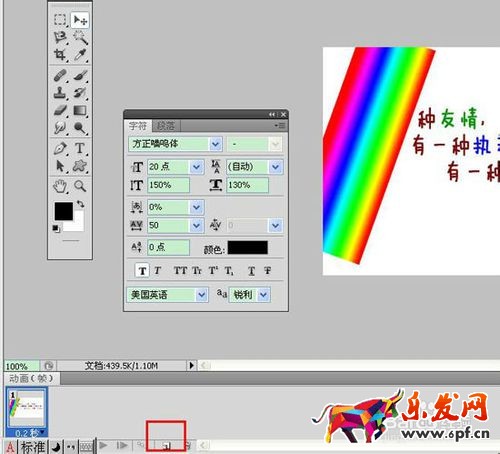Select the Zoom magnifier tool
500x454 pixels.
(x=80, y=186)
